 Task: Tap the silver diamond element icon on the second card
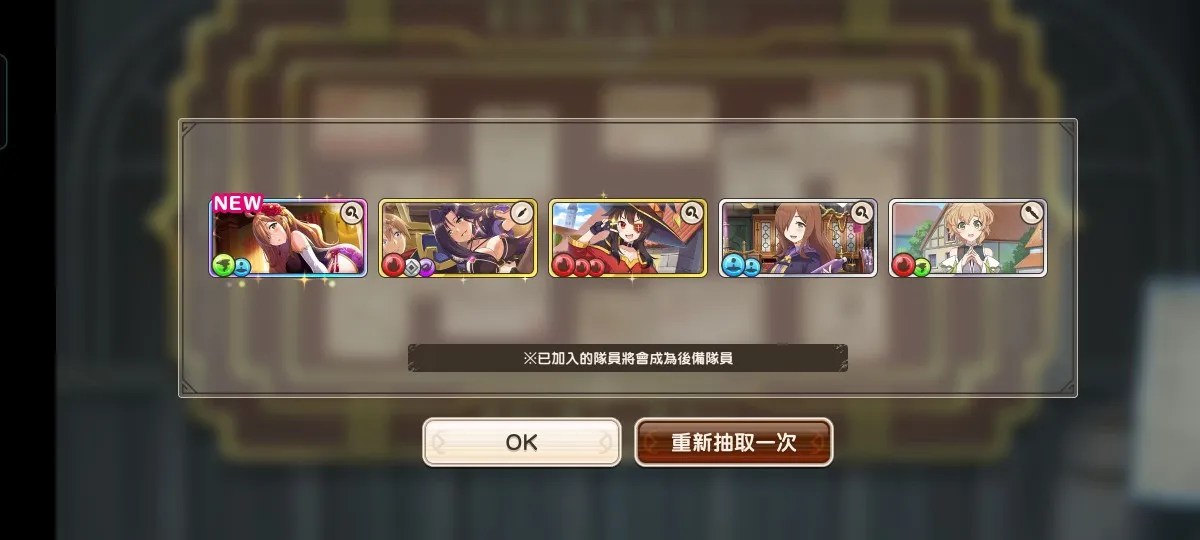pyautogui.click(x=411, y=267)
